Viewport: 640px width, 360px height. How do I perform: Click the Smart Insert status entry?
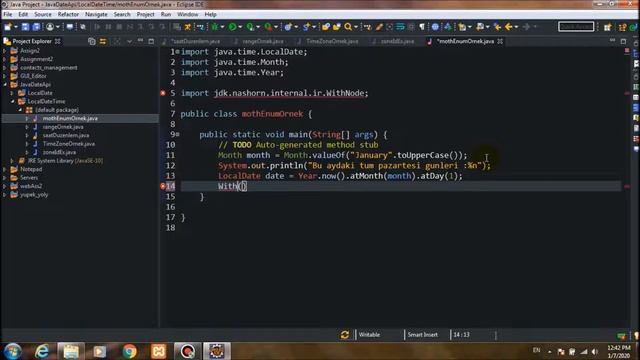[x=423, y=335]
